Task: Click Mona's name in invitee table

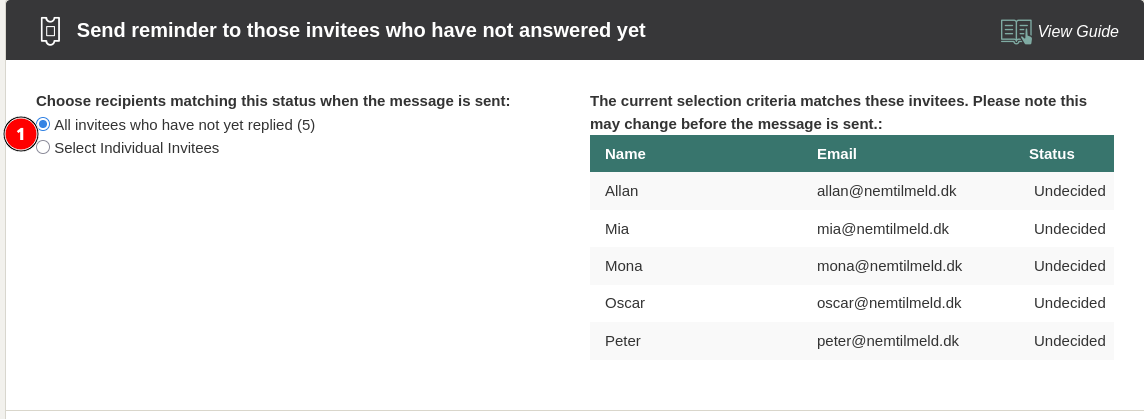Action: click(x=623, y=266)
